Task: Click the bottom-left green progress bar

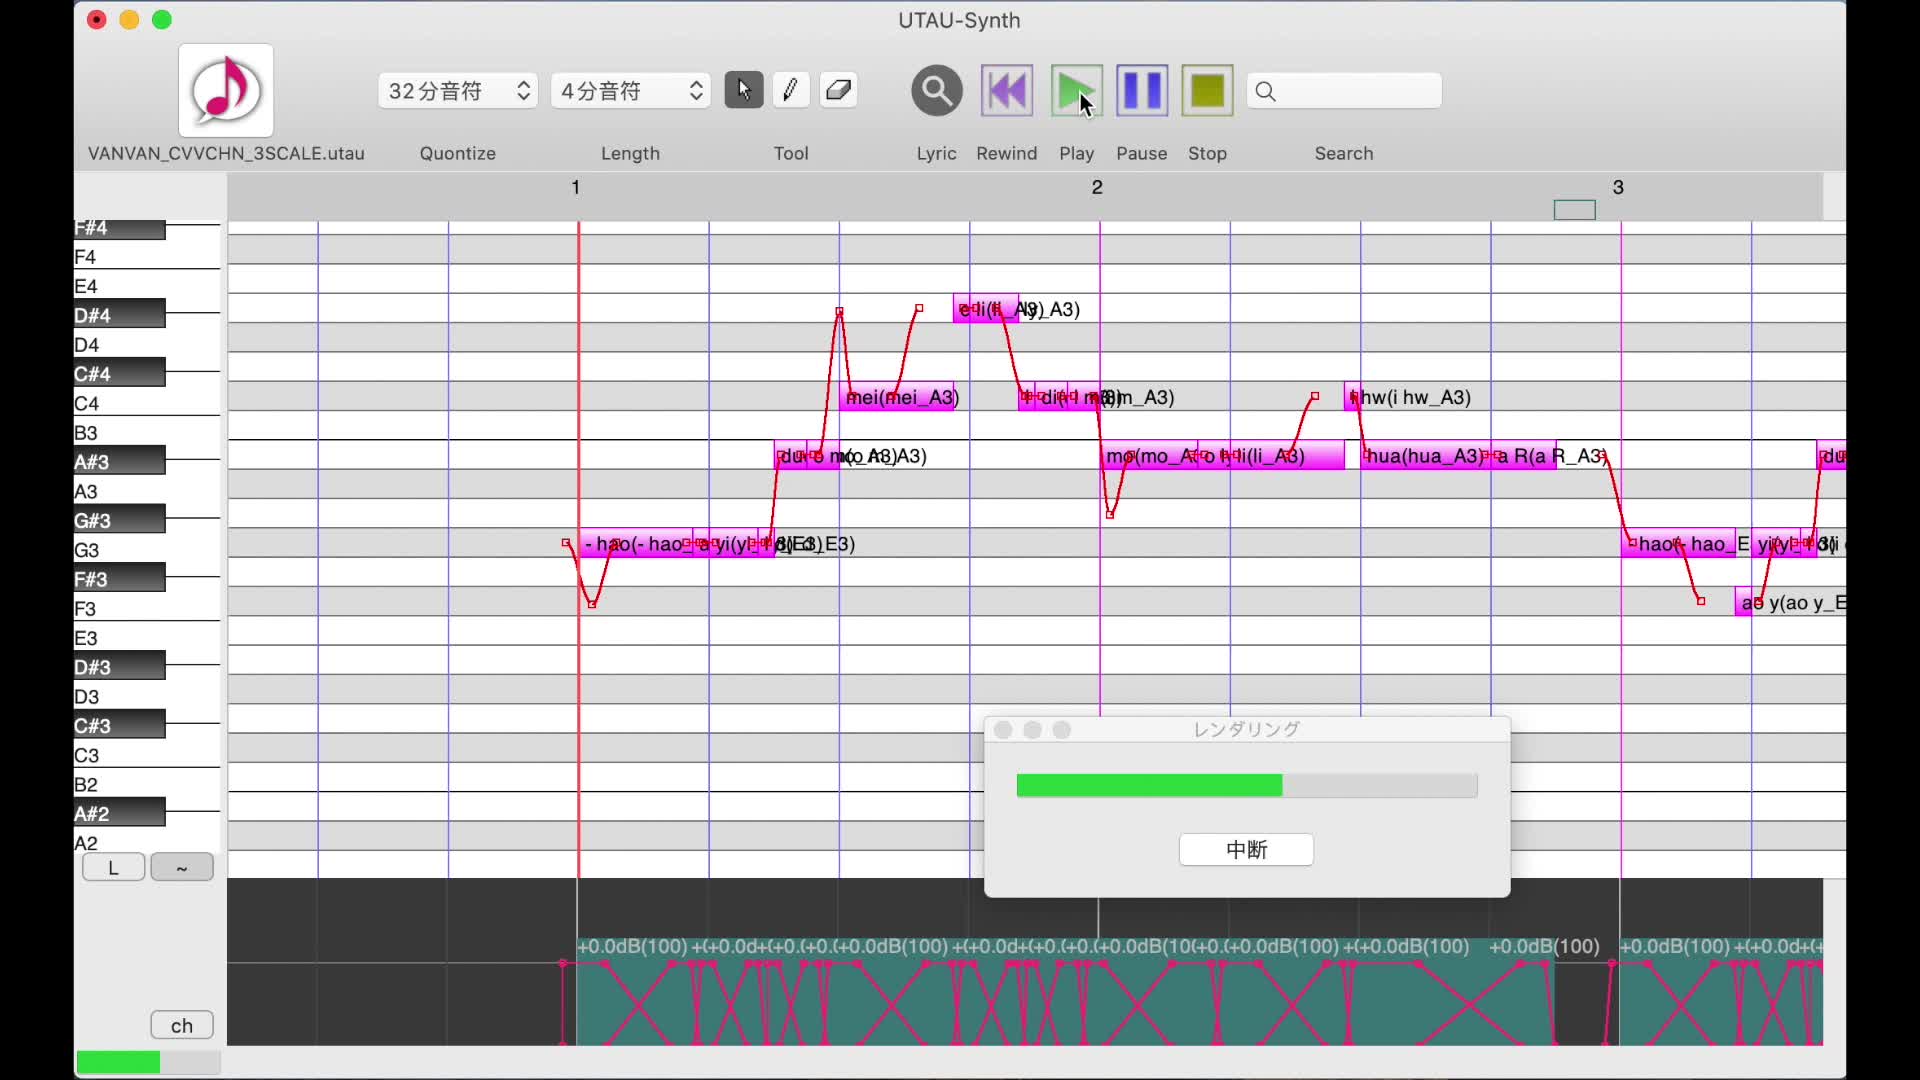Action: tap(148, 1062)
